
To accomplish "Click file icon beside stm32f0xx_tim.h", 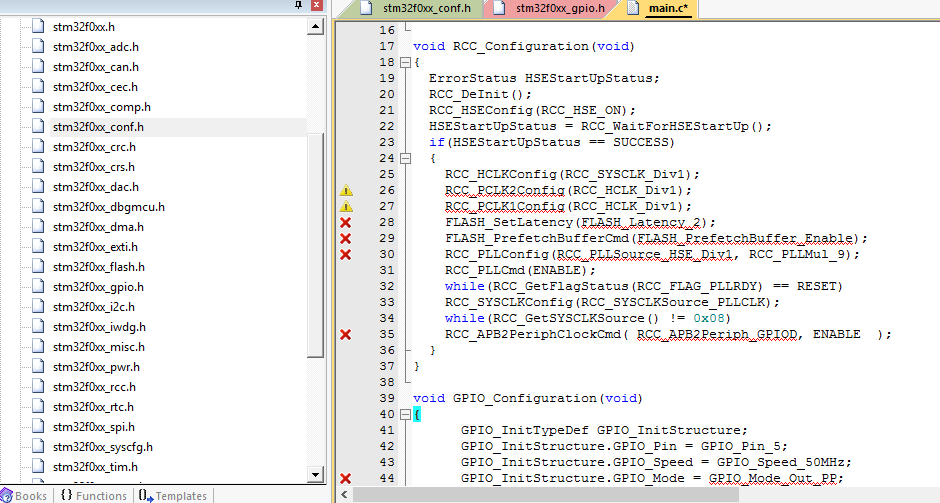I will 38,466.
